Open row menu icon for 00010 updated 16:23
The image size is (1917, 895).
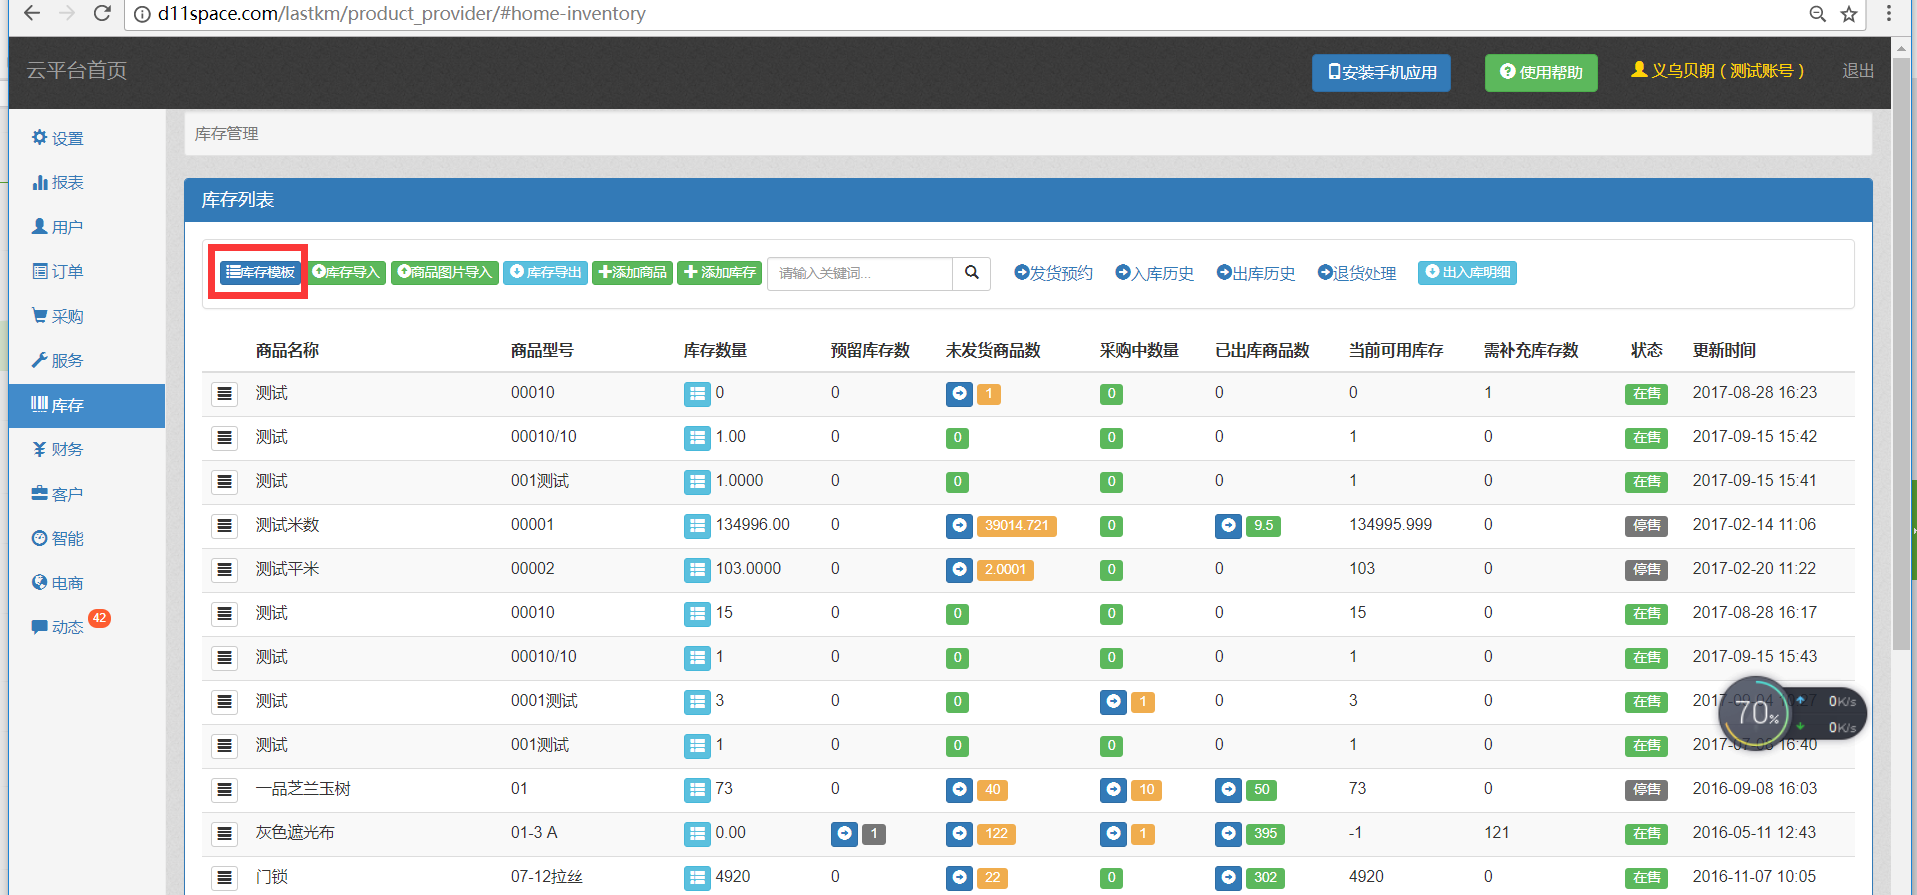click(x=225, y=394)
